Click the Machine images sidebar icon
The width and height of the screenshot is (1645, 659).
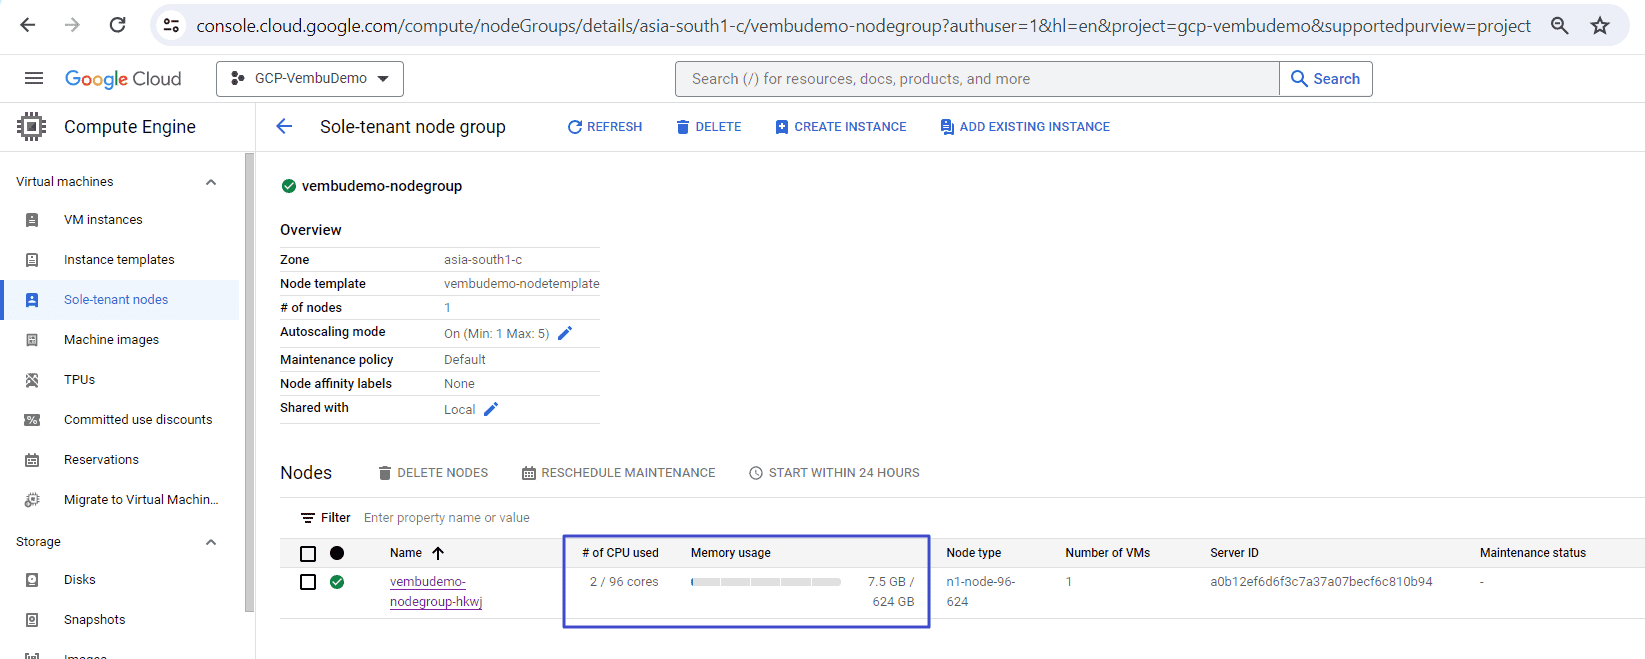pyautogui.click(x=32, y=340)
